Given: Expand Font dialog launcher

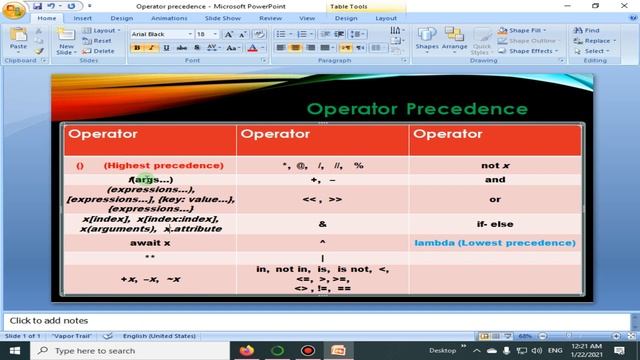Looking at the screenshot, I should [264, 60].
